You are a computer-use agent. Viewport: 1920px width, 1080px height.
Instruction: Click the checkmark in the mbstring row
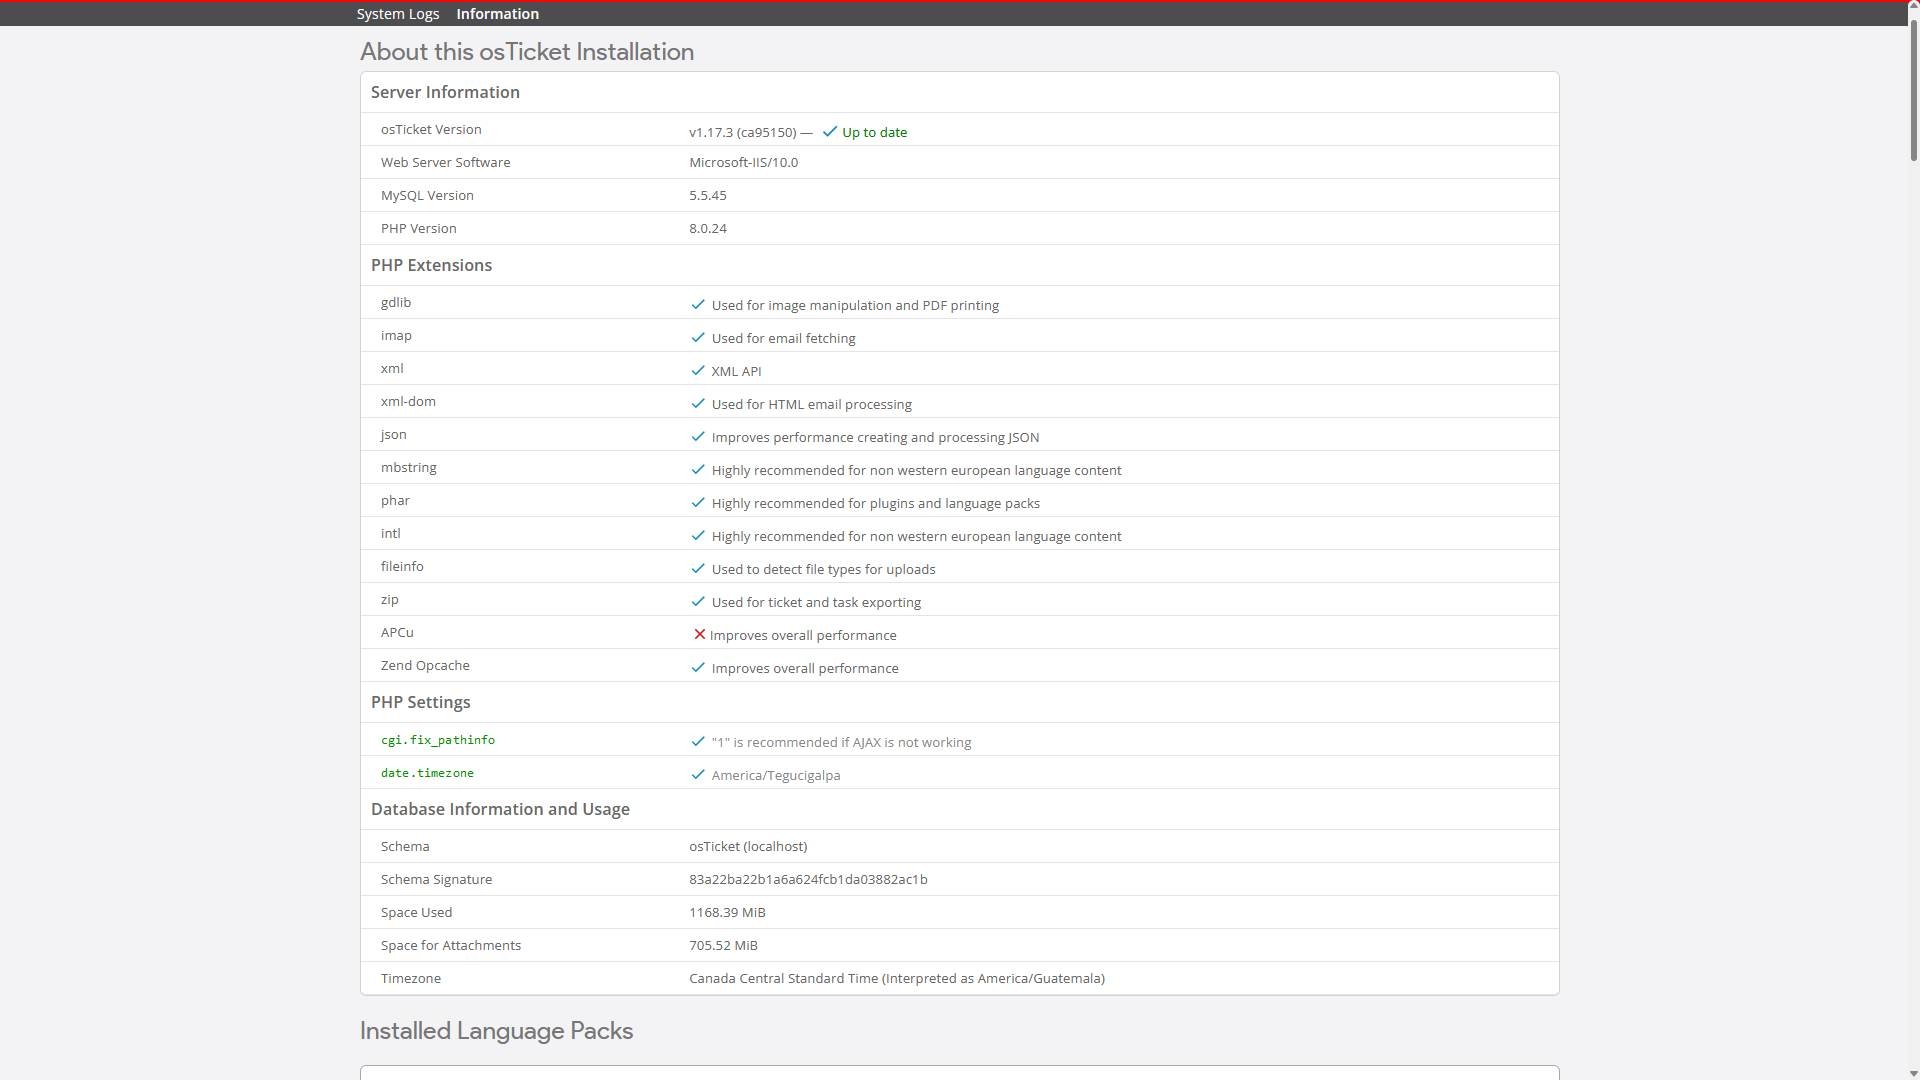click(698, 470)
